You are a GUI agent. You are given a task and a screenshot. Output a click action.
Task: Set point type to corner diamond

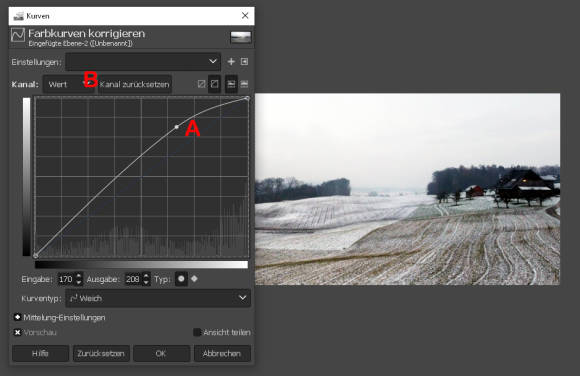194,279
